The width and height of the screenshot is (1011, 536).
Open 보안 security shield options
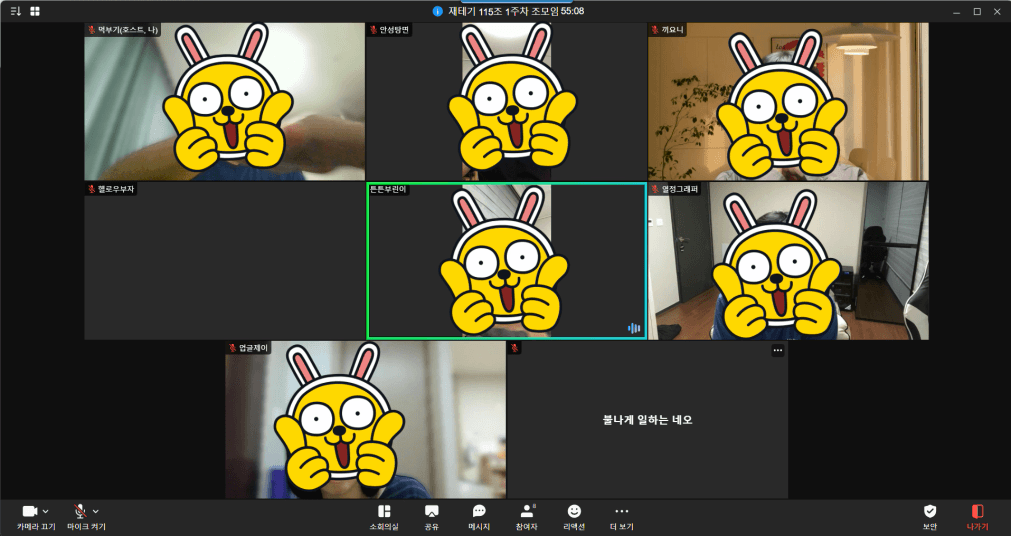(929, 517)
